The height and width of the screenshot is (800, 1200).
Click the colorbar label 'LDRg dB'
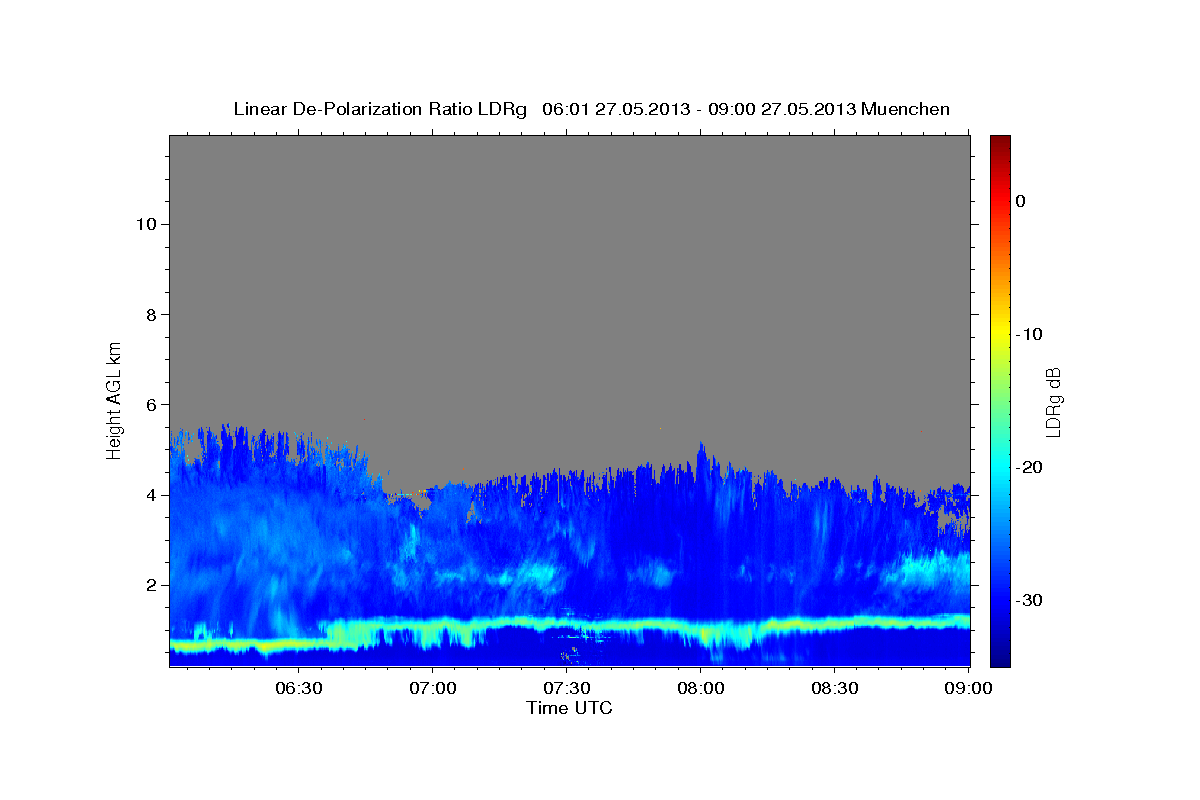click(1054, 401)
